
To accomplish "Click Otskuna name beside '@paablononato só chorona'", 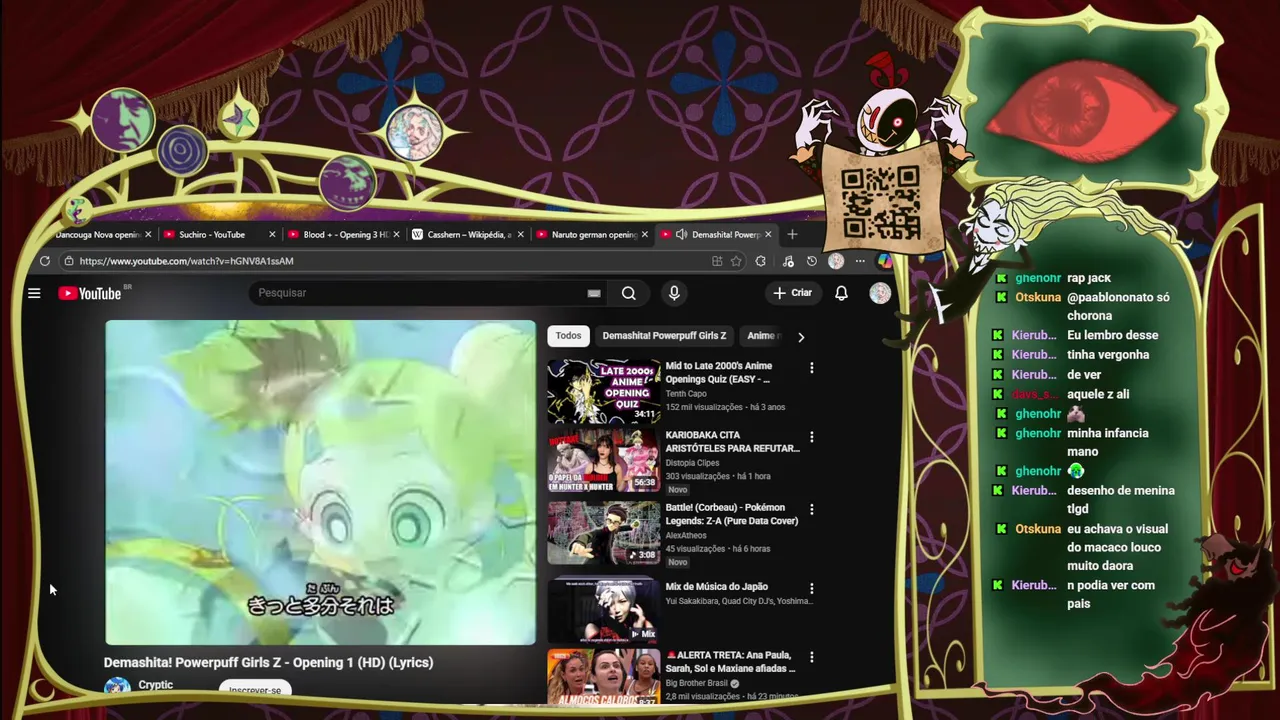I will coord(1038,297).
